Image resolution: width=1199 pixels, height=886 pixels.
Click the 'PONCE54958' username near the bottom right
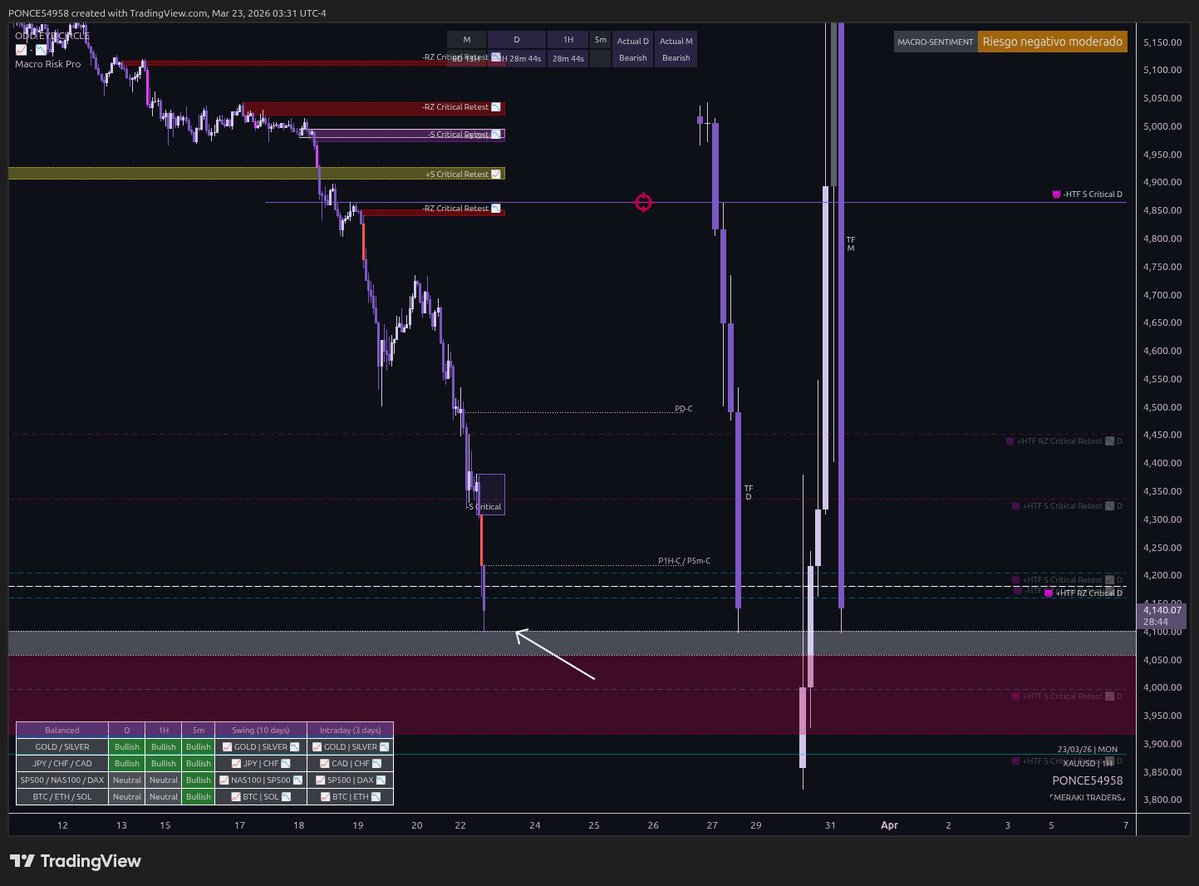[1087, 781]
